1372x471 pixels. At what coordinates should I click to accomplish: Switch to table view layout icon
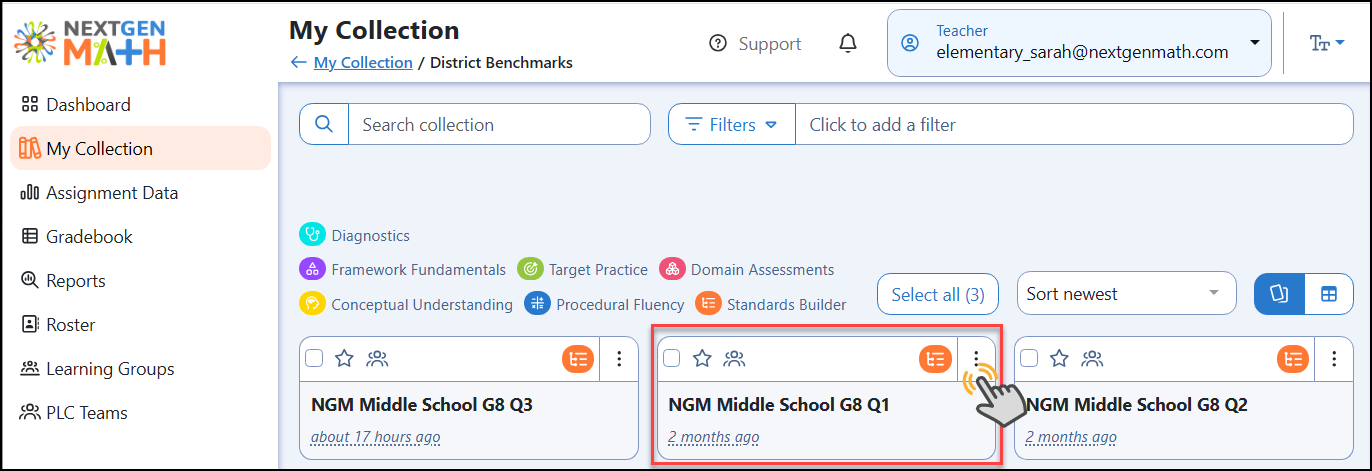pos(1328,294)
